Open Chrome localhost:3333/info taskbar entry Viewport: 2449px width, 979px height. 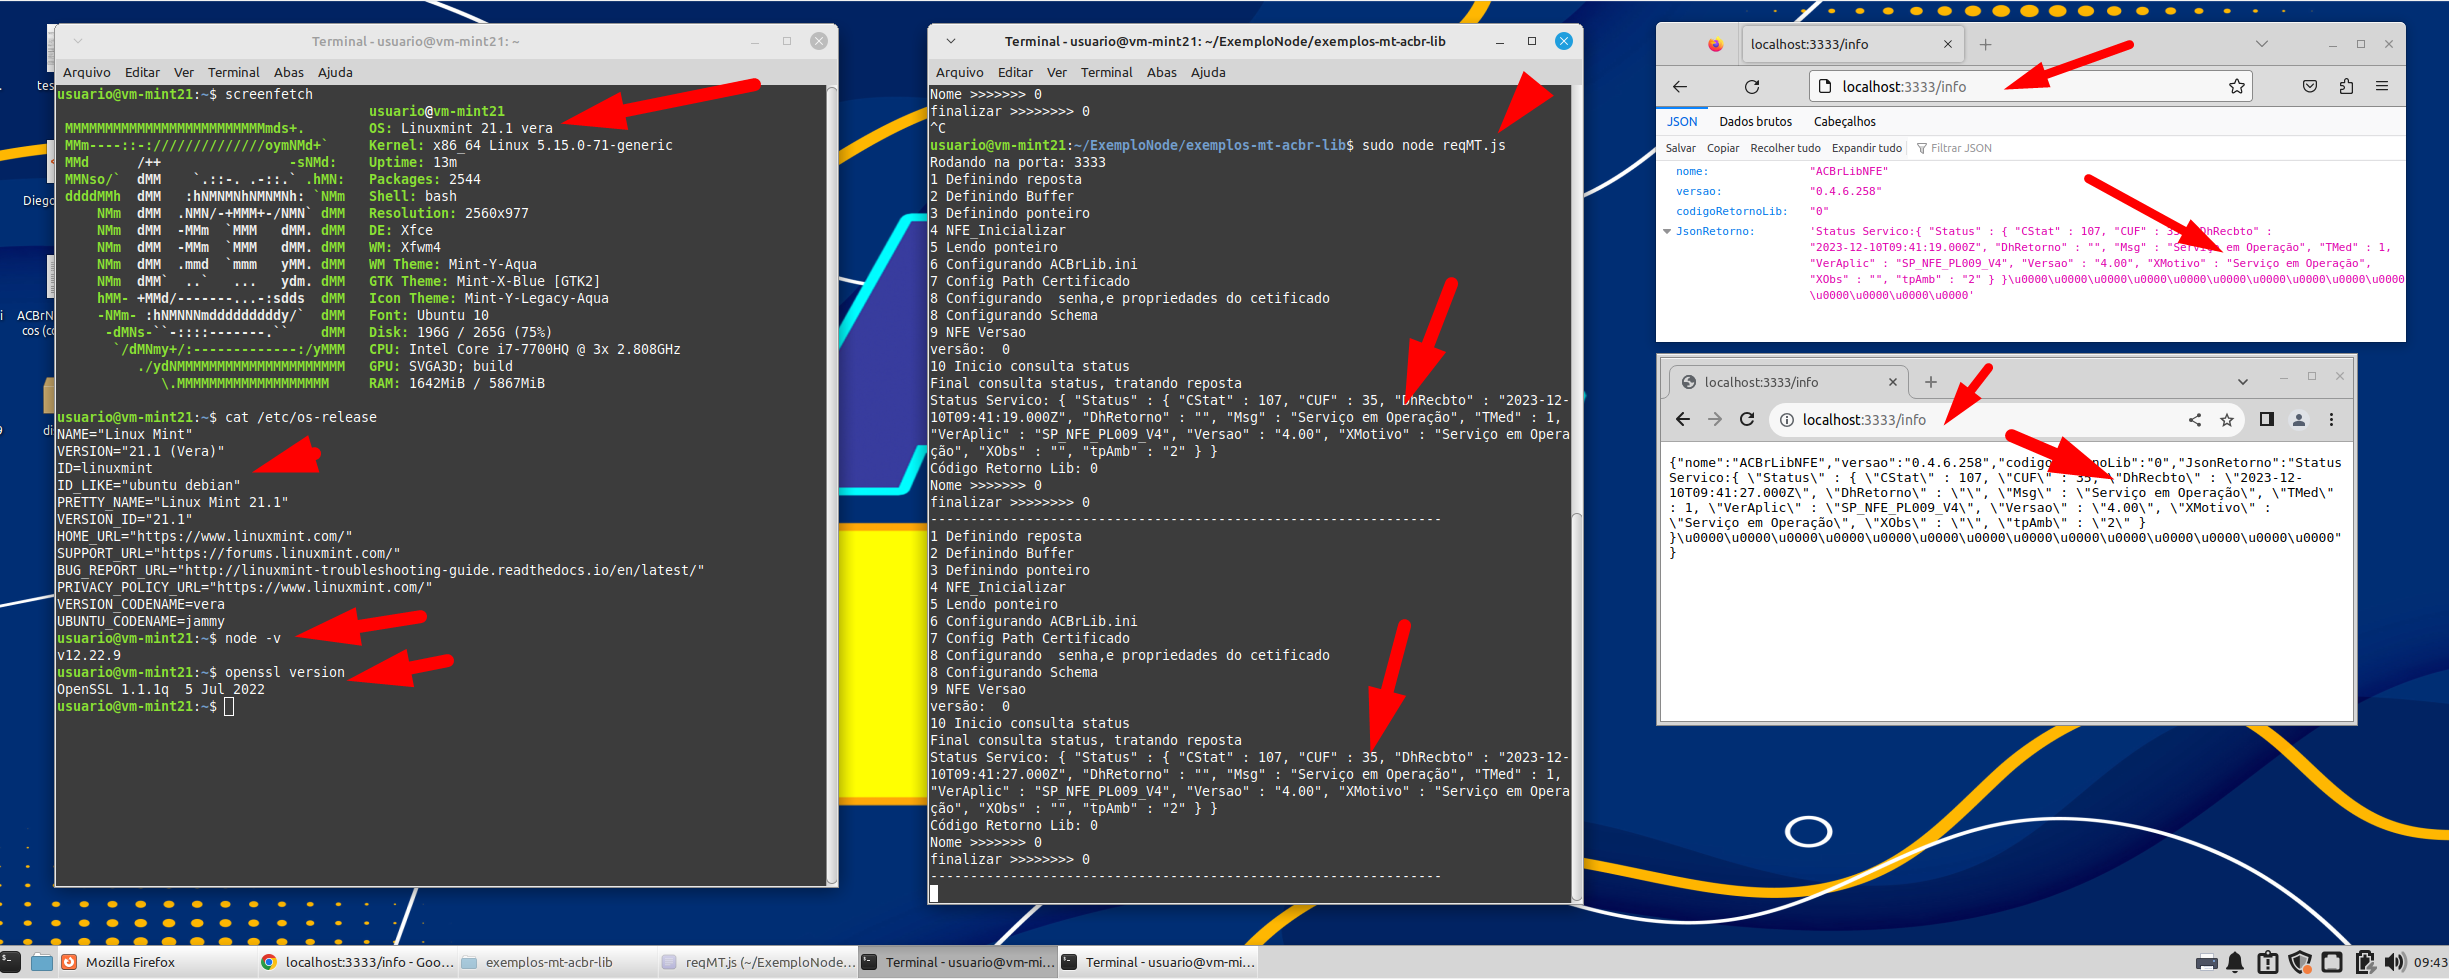point(357,962)
